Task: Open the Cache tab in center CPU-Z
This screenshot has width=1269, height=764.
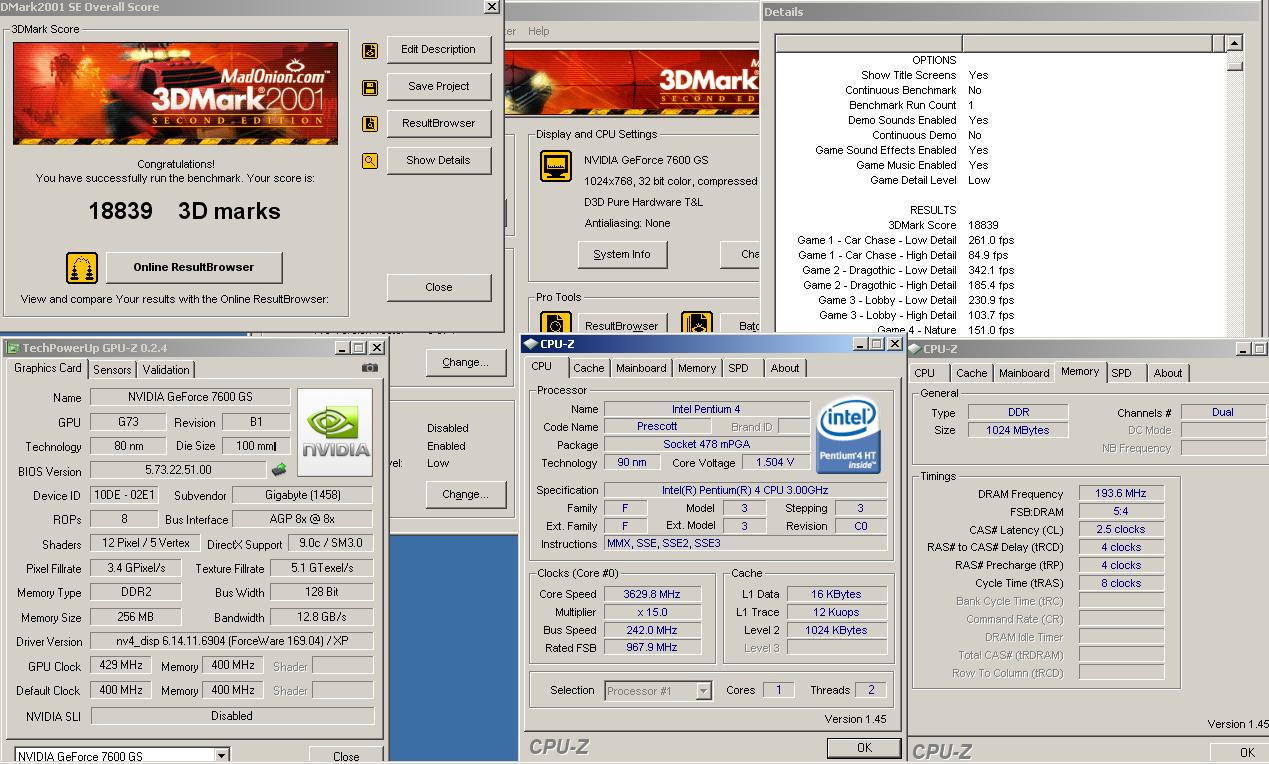Action: tap(589, 368)
